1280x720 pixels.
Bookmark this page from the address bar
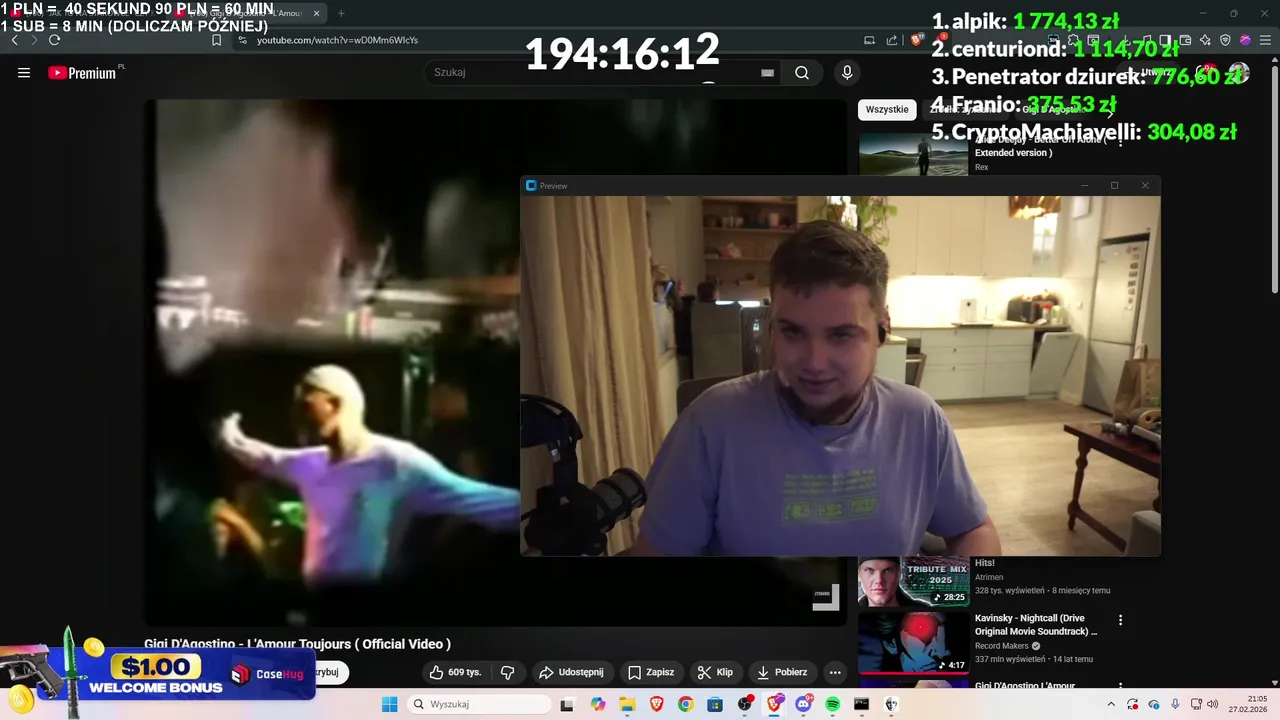coord(216,40)
